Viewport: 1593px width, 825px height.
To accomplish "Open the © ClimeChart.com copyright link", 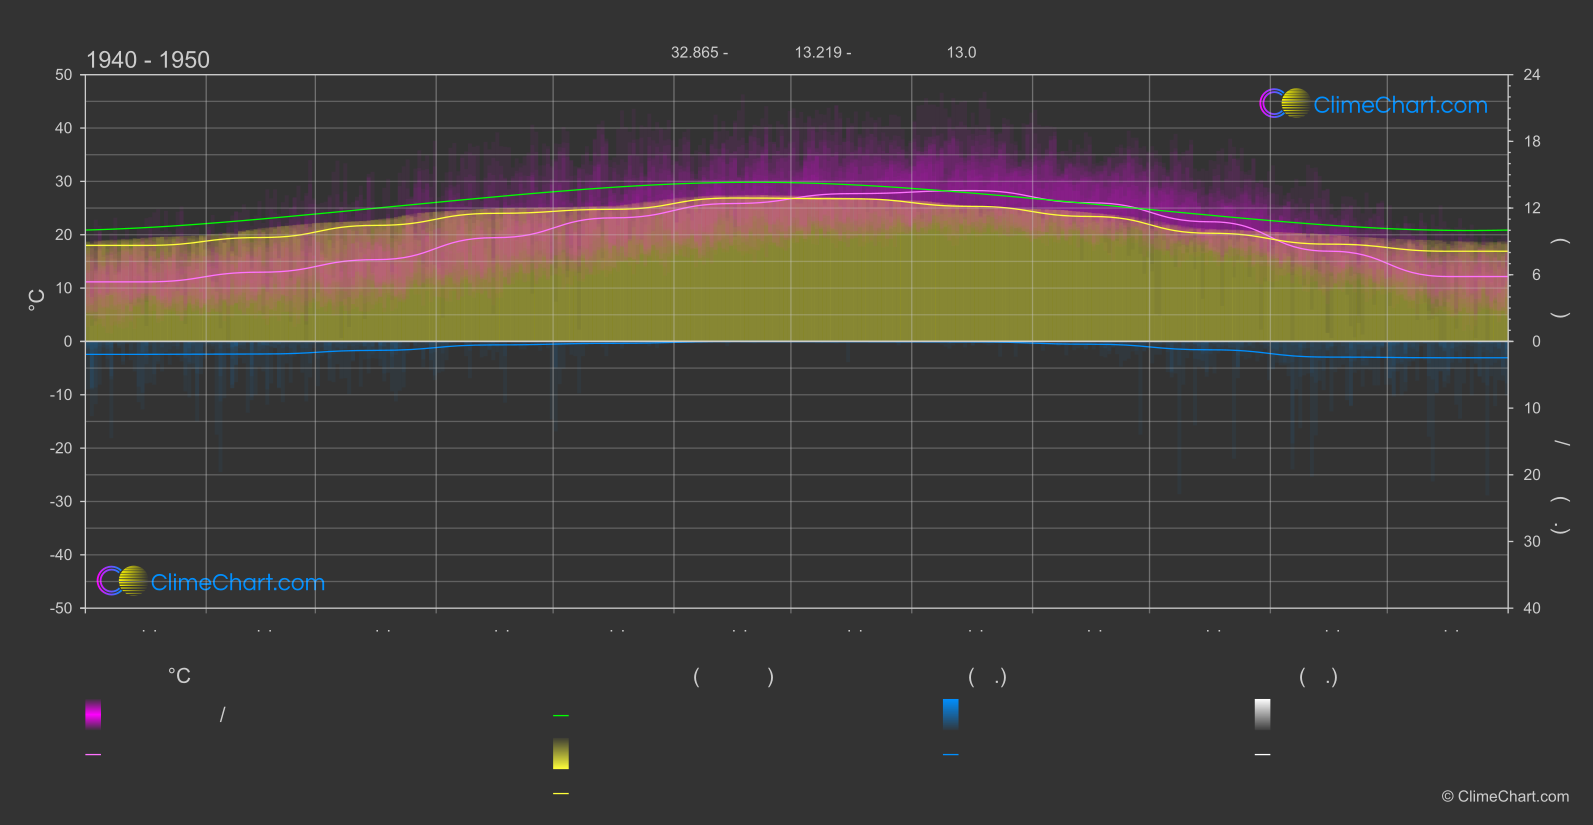I will coord(1505,797).
